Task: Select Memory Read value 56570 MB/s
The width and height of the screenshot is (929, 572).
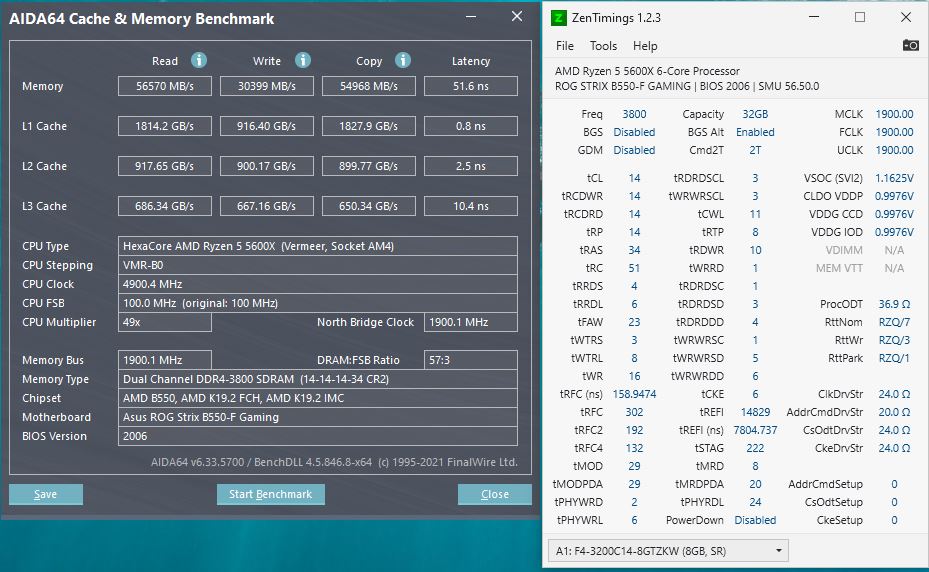Action: click(165, 86)
